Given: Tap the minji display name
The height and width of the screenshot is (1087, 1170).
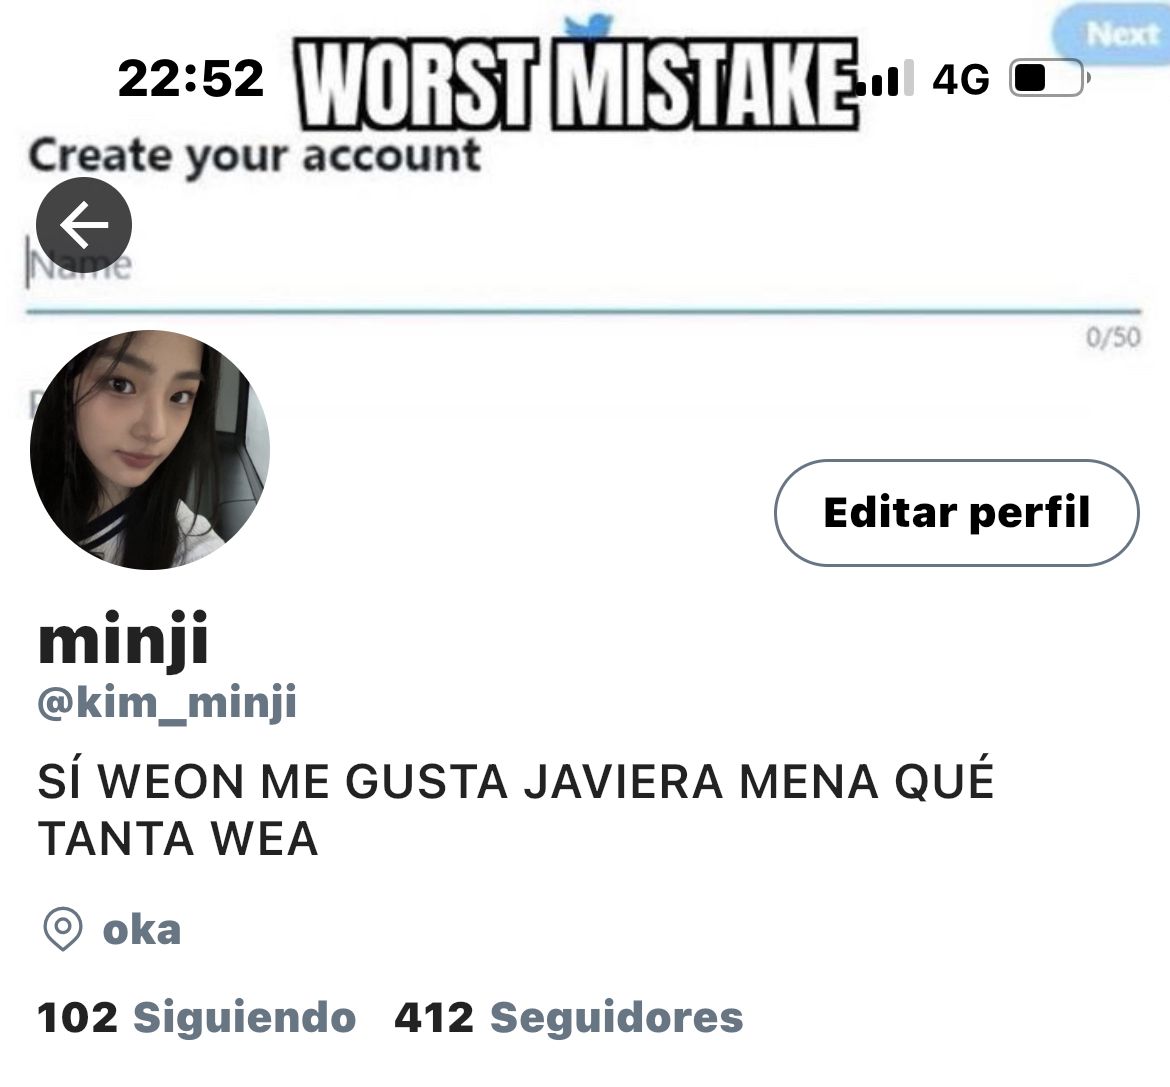Looking at the screenshot, I should [x=123, y=641].
